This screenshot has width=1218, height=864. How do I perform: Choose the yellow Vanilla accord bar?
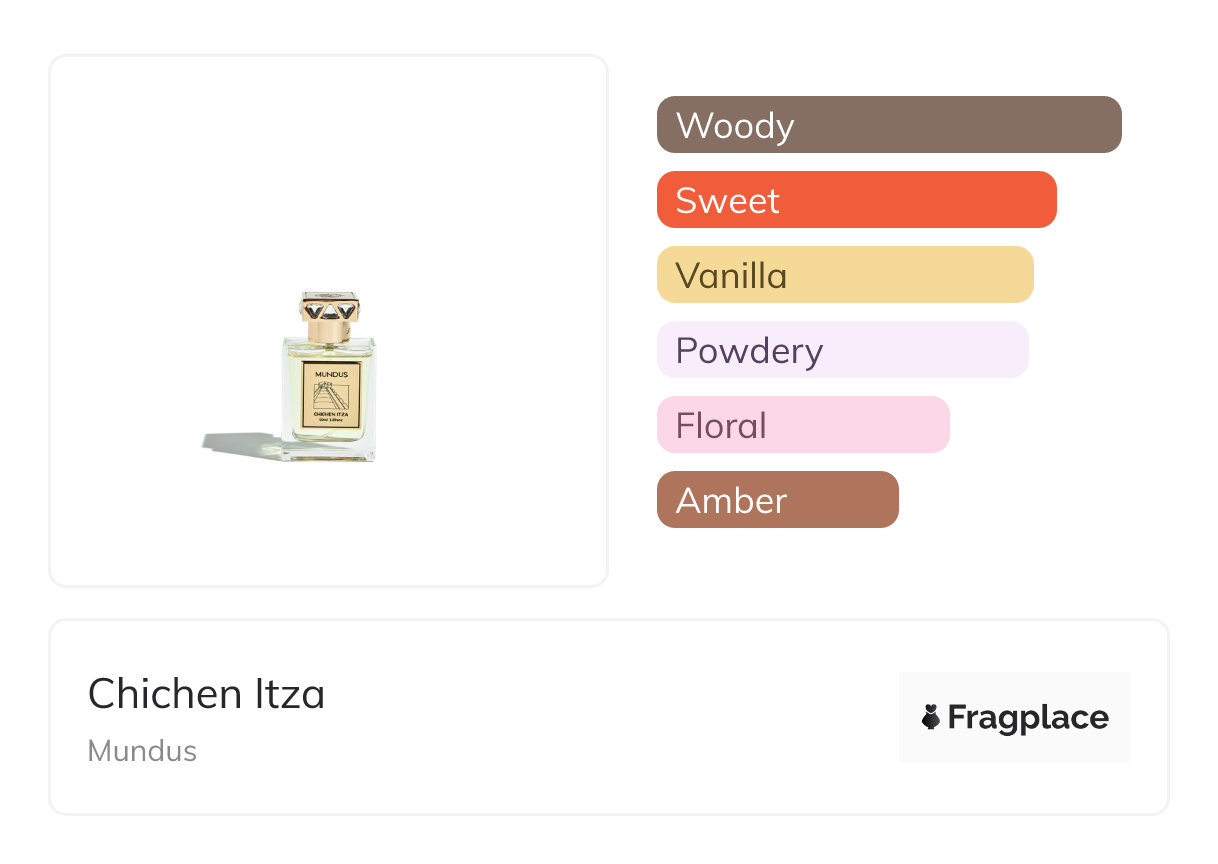coord(844,275)
